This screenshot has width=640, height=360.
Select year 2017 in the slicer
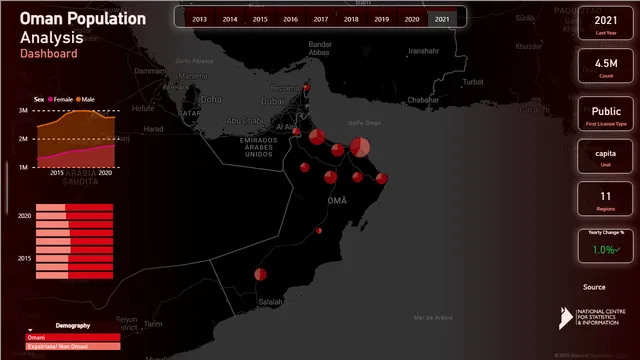(321, 19)
